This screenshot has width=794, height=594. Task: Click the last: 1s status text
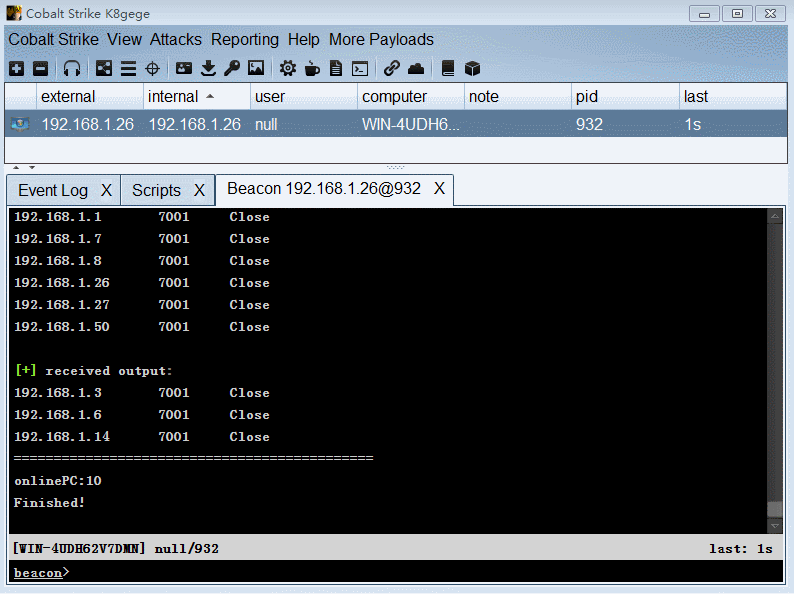click(x=741, y=548)
